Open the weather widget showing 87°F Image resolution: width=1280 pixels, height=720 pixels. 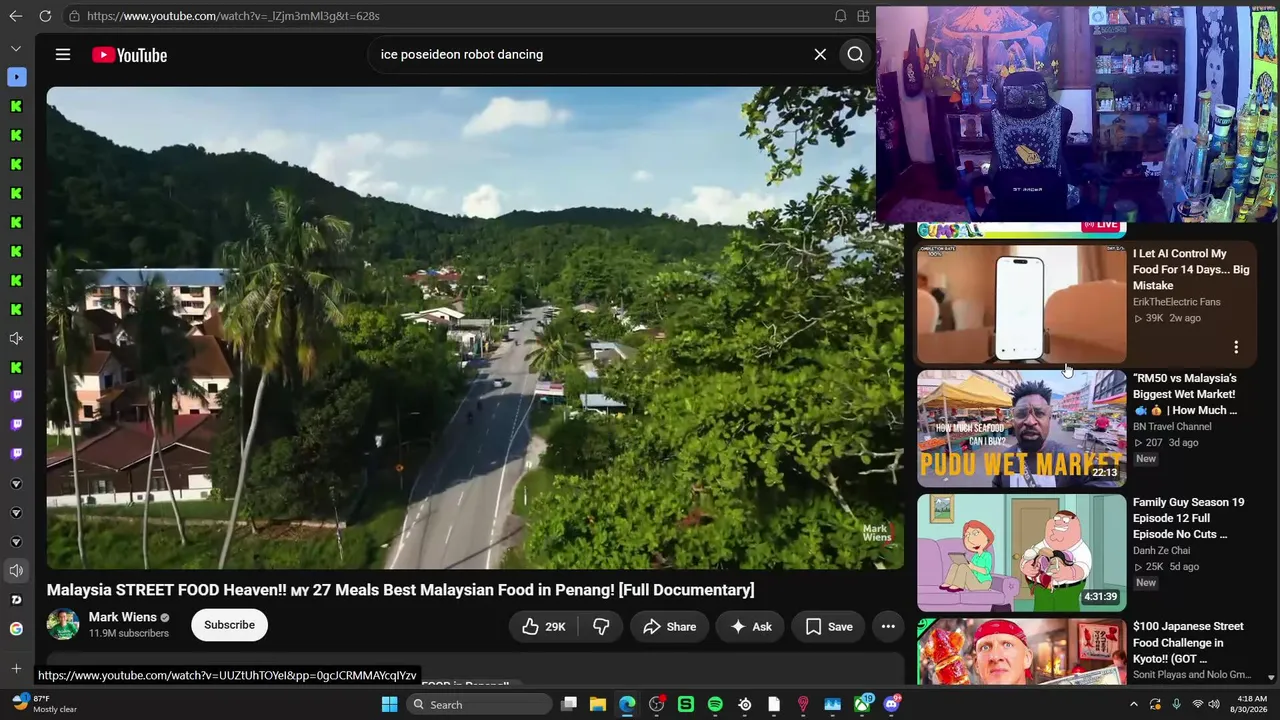[42, 704]
